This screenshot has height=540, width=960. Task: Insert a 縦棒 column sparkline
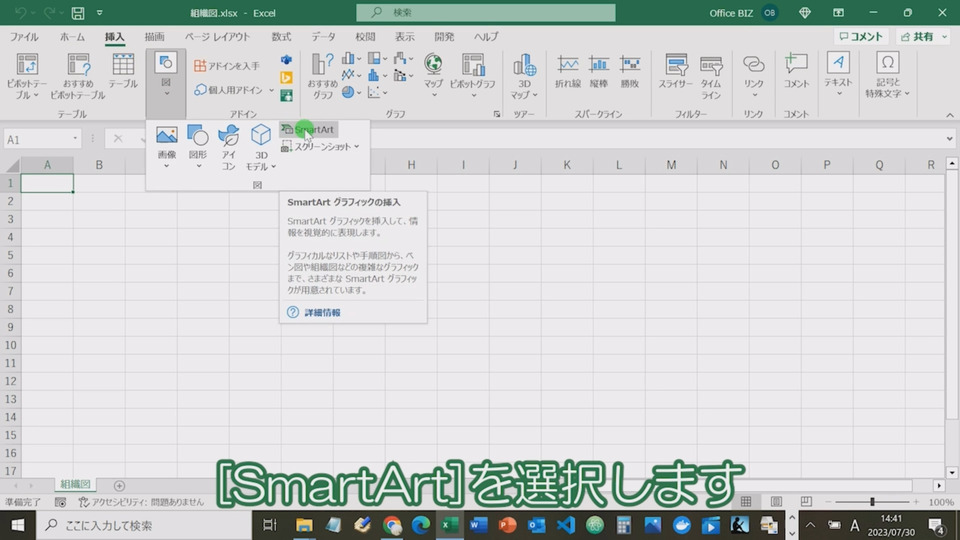[599, 72]
